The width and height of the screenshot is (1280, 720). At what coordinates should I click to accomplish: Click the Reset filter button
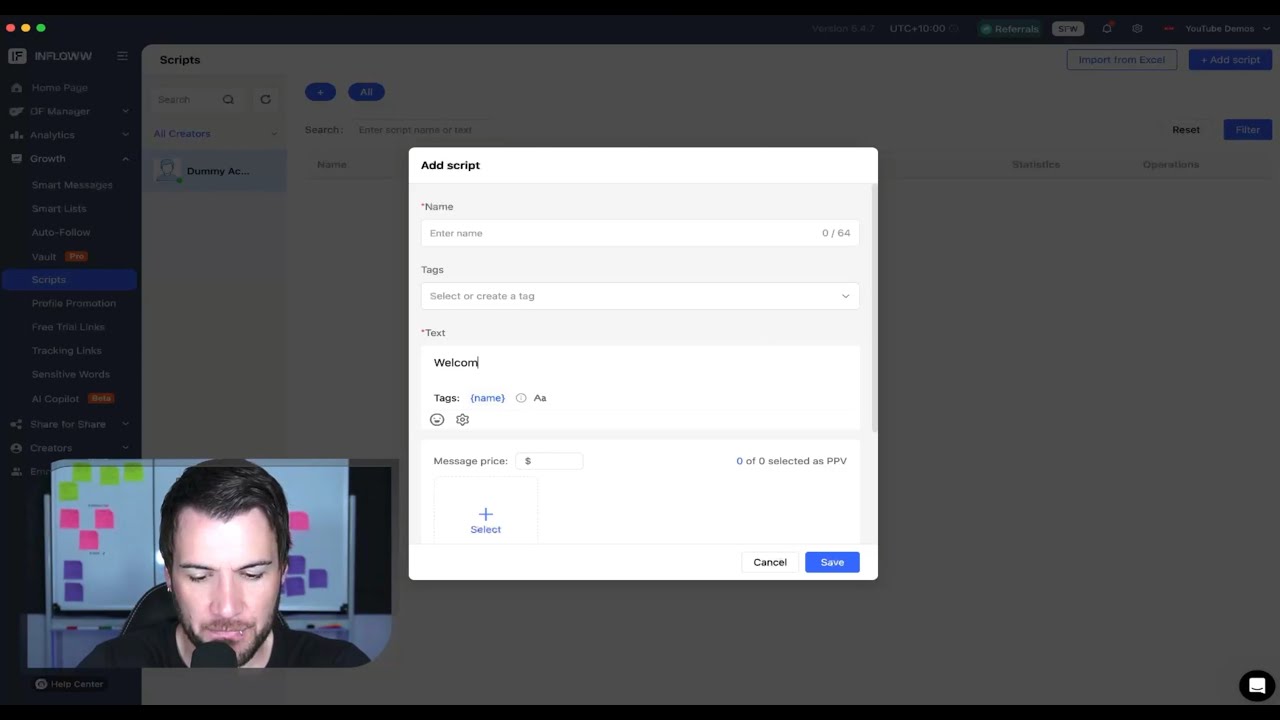1186,130
